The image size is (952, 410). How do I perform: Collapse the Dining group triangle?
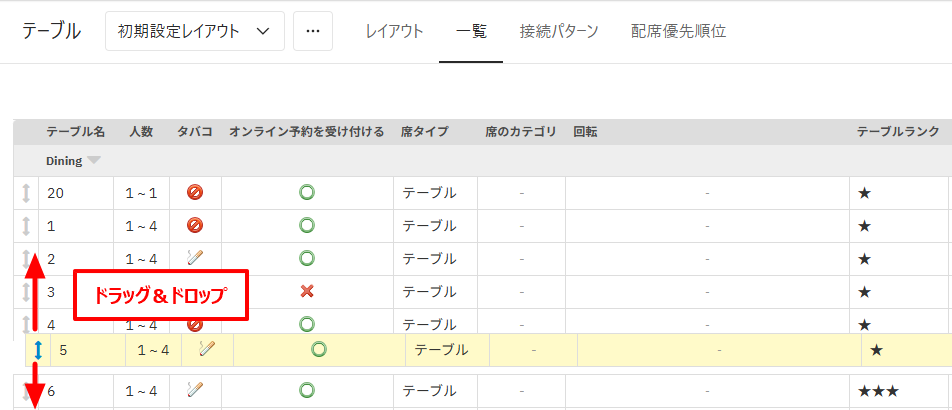94,161
